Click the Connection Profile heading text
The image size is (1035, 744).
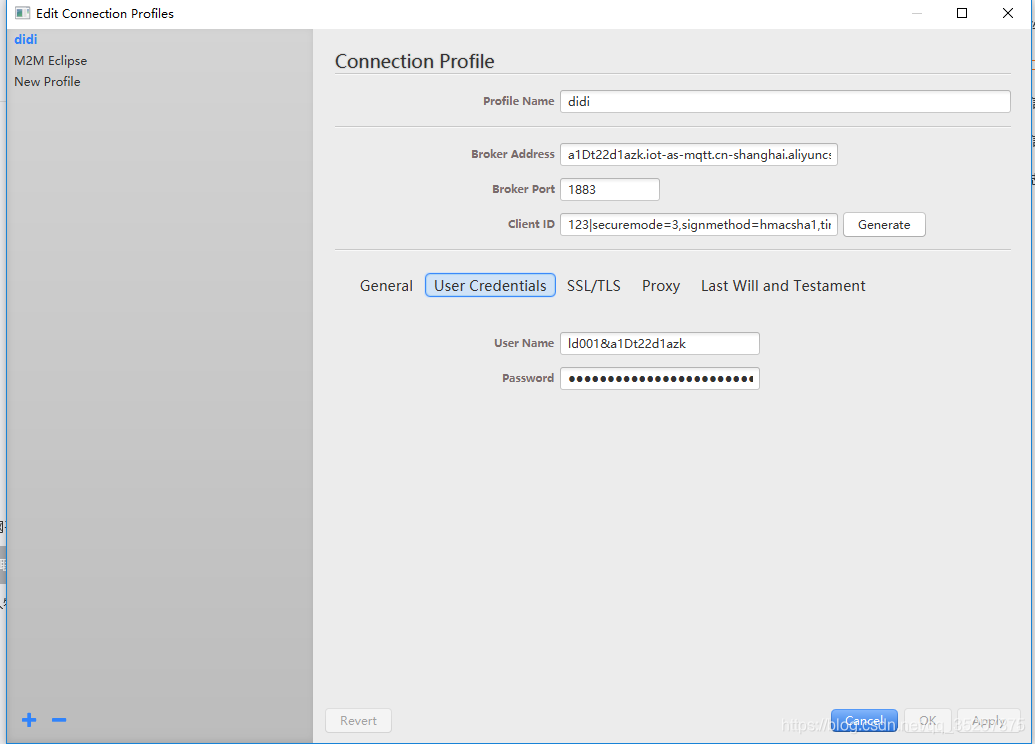point(415,61)
